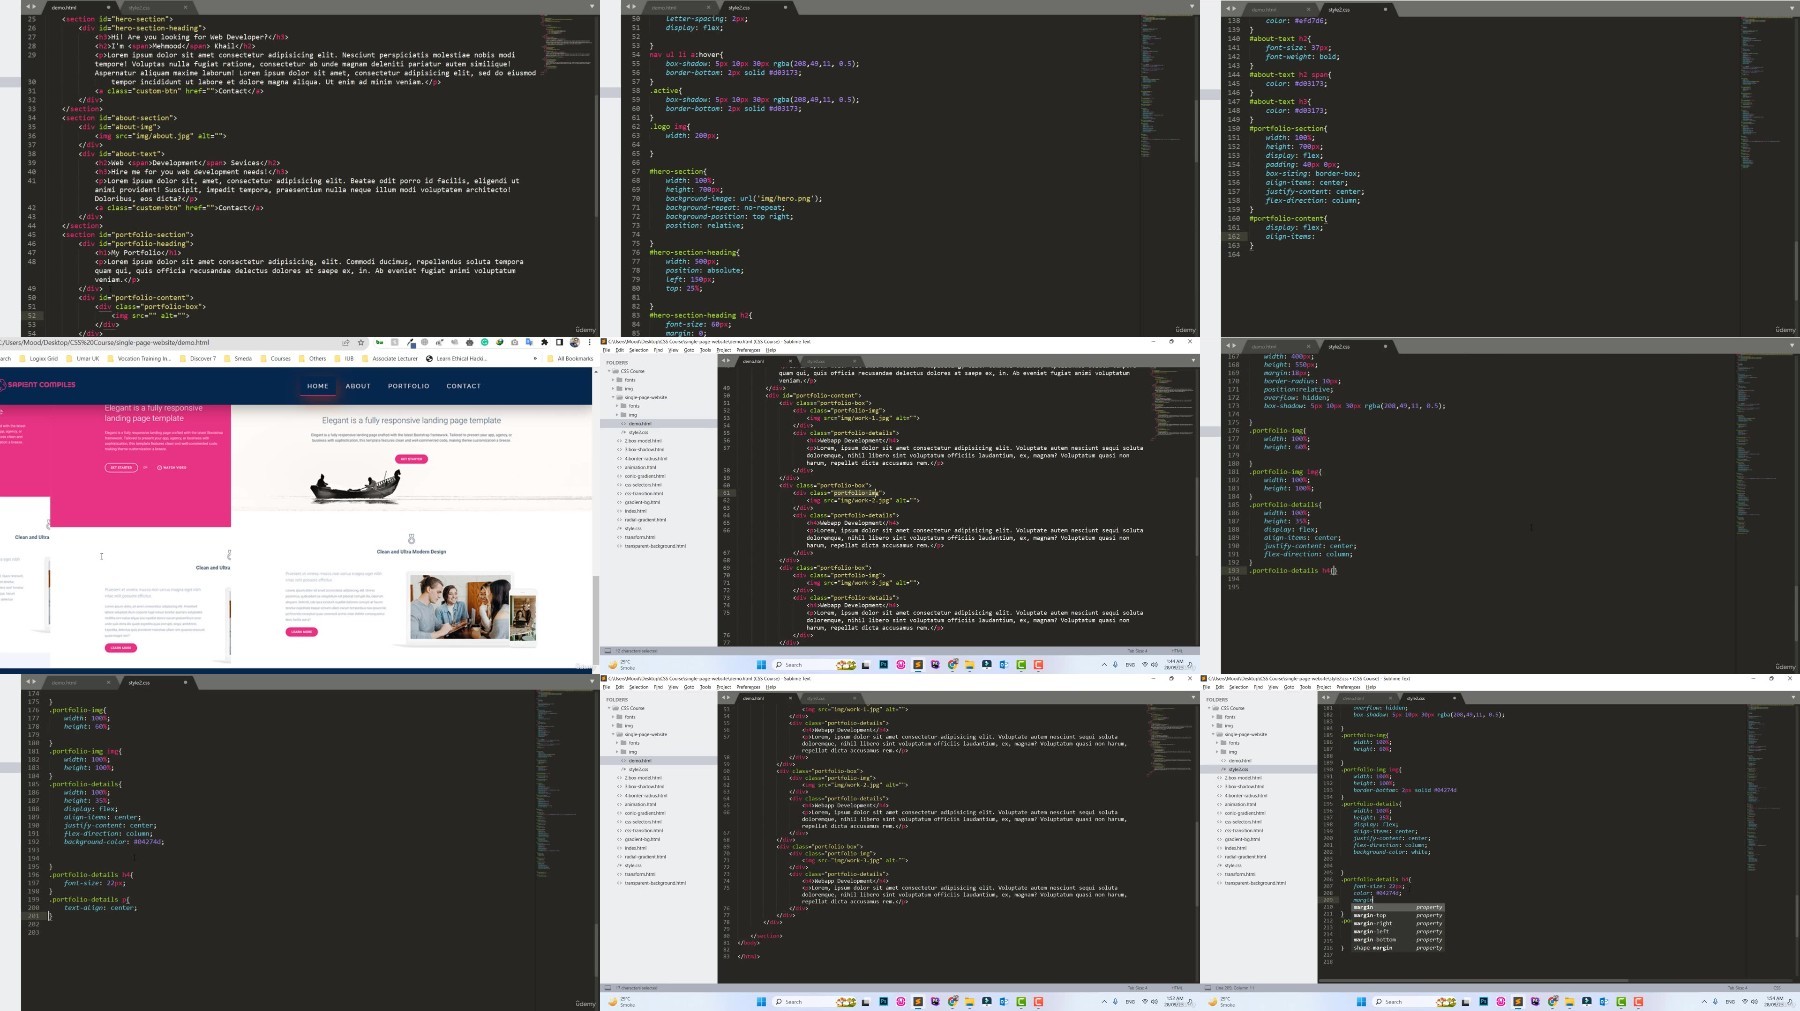The image size is (1800, 1011).
Task: Click the pink Get Started button under the boat heading
Action: tap(412, 459)
